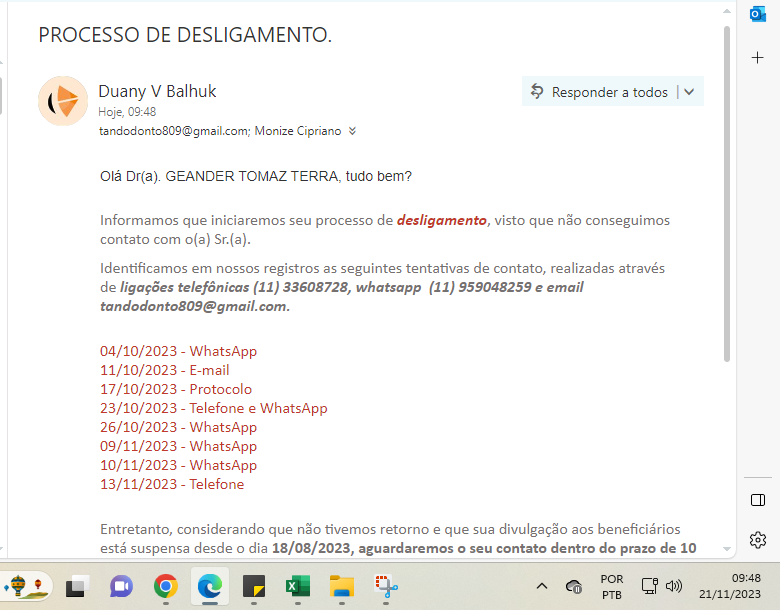Click greeting Olá Dr(a). GEANDER TOMAZ TERRA

click(x=219, y=177)
